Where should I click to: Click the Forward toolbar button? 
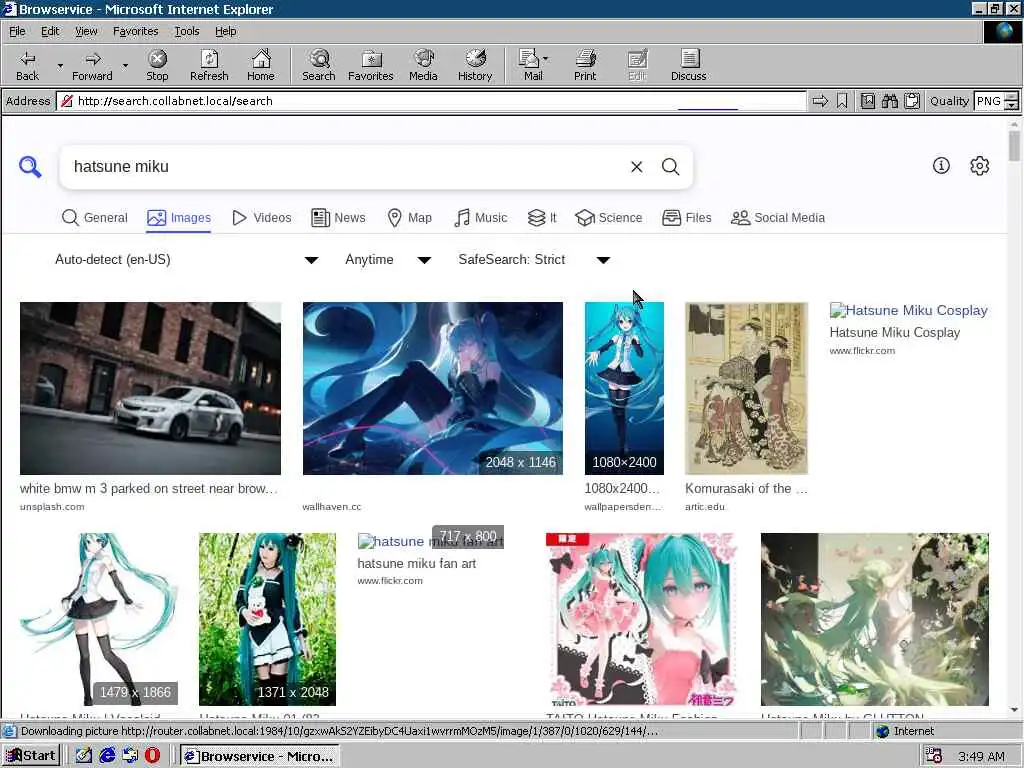[92, 65]
